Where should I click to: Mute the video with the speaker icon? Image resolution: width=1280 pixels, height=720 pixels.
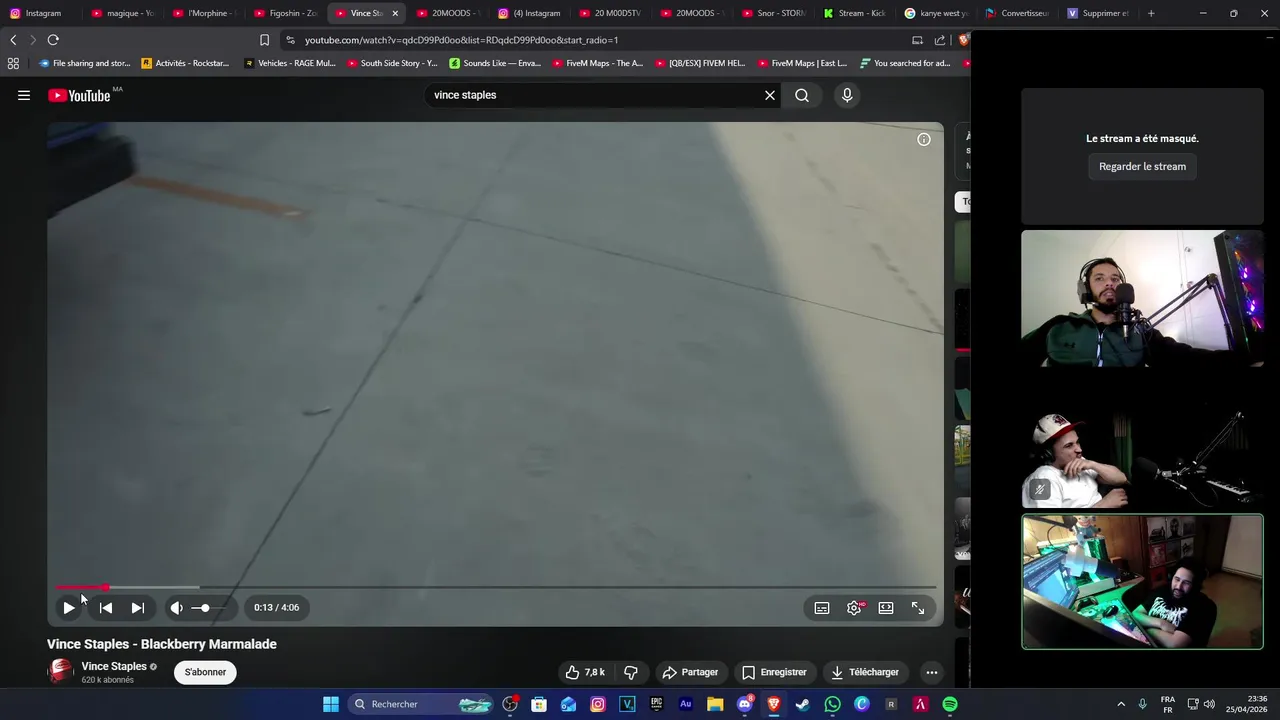177,607
